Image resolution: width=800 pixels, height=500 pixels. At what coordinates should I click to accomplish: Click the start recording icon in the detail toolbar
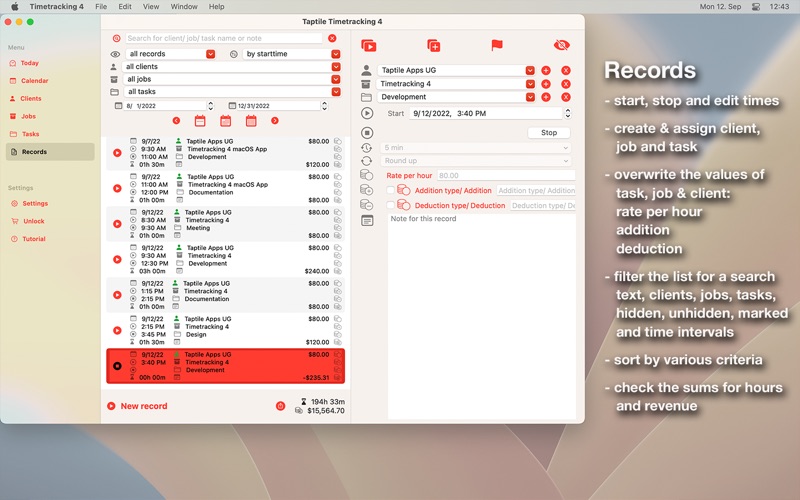coord(368,45)
